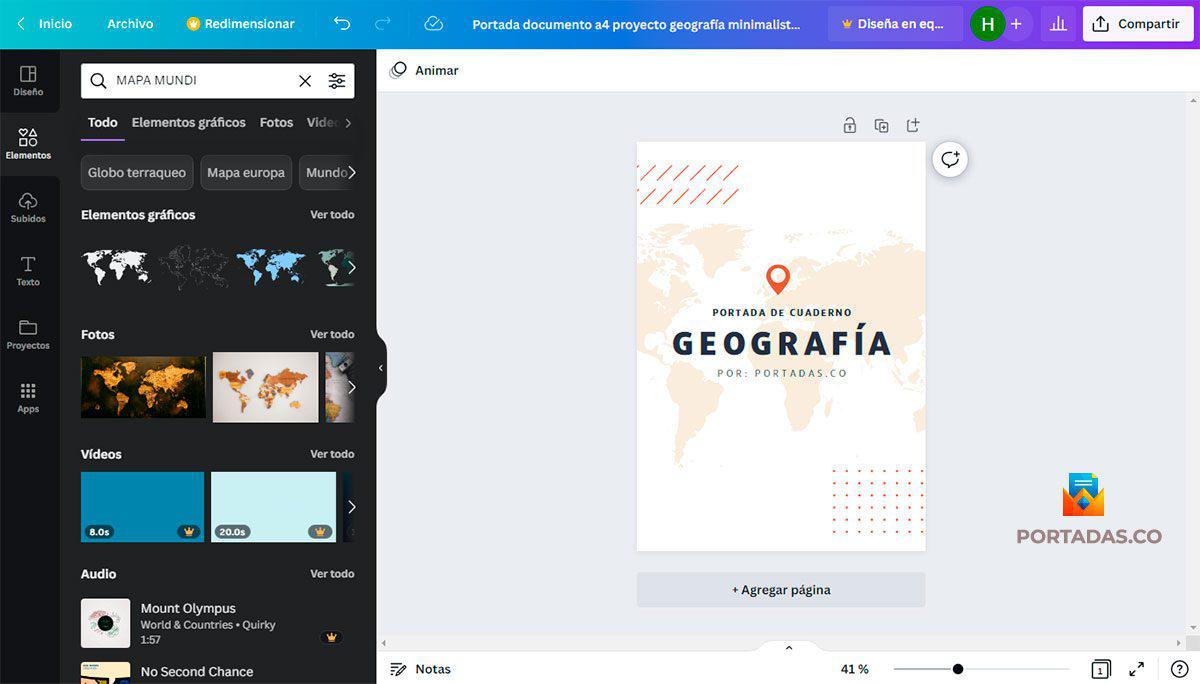The image size is (1200, 684).
Task: Duplicate the page using the copy icon
Action: (881, 125)
